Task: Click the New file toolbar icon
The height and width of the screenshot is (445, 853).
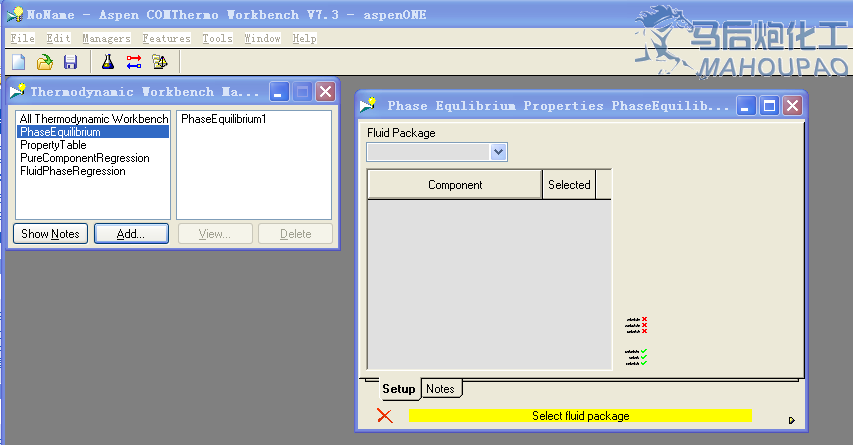Action: coord(18,62)
